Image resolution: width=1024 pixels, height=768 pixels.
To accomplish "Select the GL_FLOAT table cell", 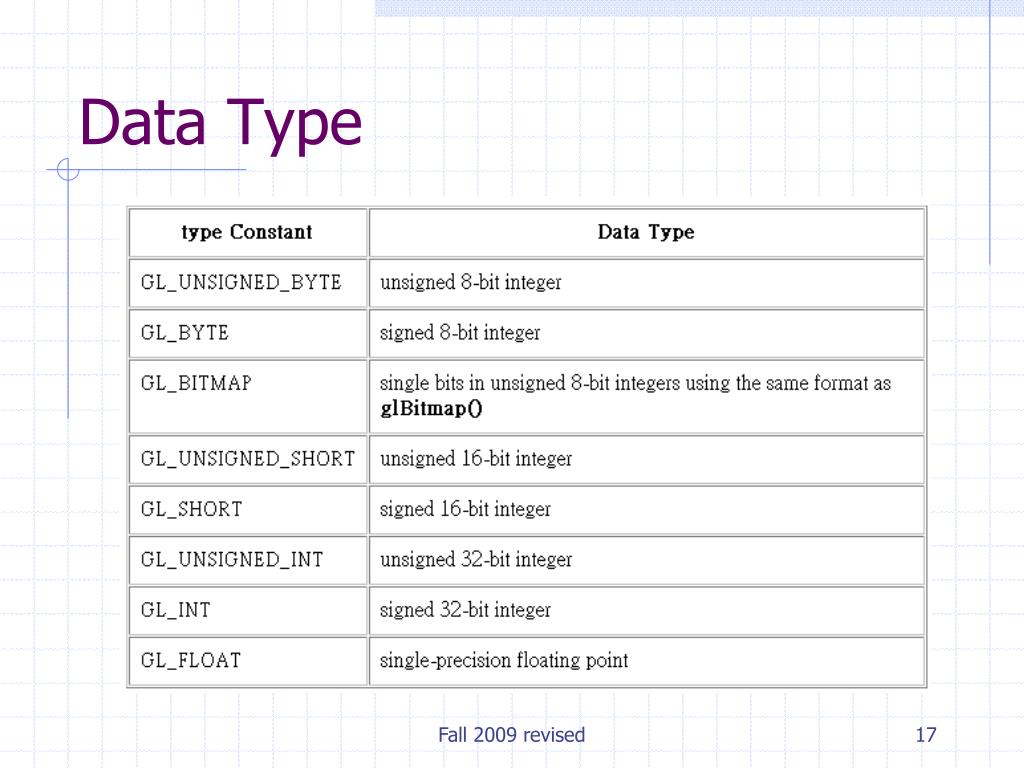I will 248,660.
